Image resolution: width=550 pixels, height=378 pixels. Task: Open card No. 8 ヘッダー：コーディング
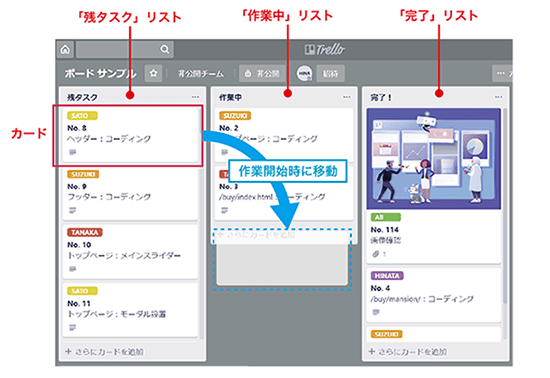130,135
